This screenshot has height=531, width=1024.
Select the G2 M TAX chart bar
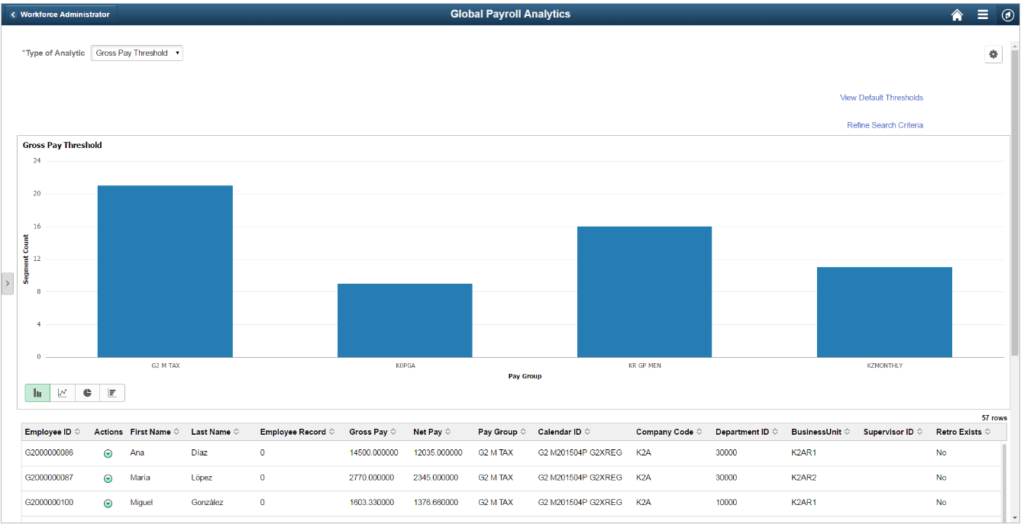(x=165, y=271)
